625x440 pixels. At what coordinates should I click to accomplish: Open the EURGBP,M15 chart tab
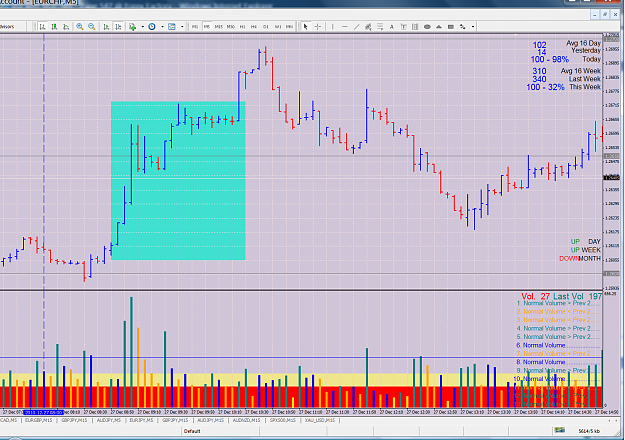(x=38, y=420)
